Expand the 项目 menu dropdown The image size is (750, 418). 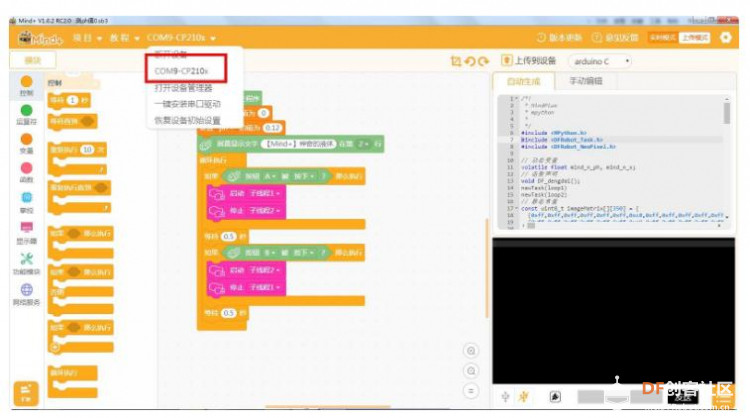(x=87, y=38)
